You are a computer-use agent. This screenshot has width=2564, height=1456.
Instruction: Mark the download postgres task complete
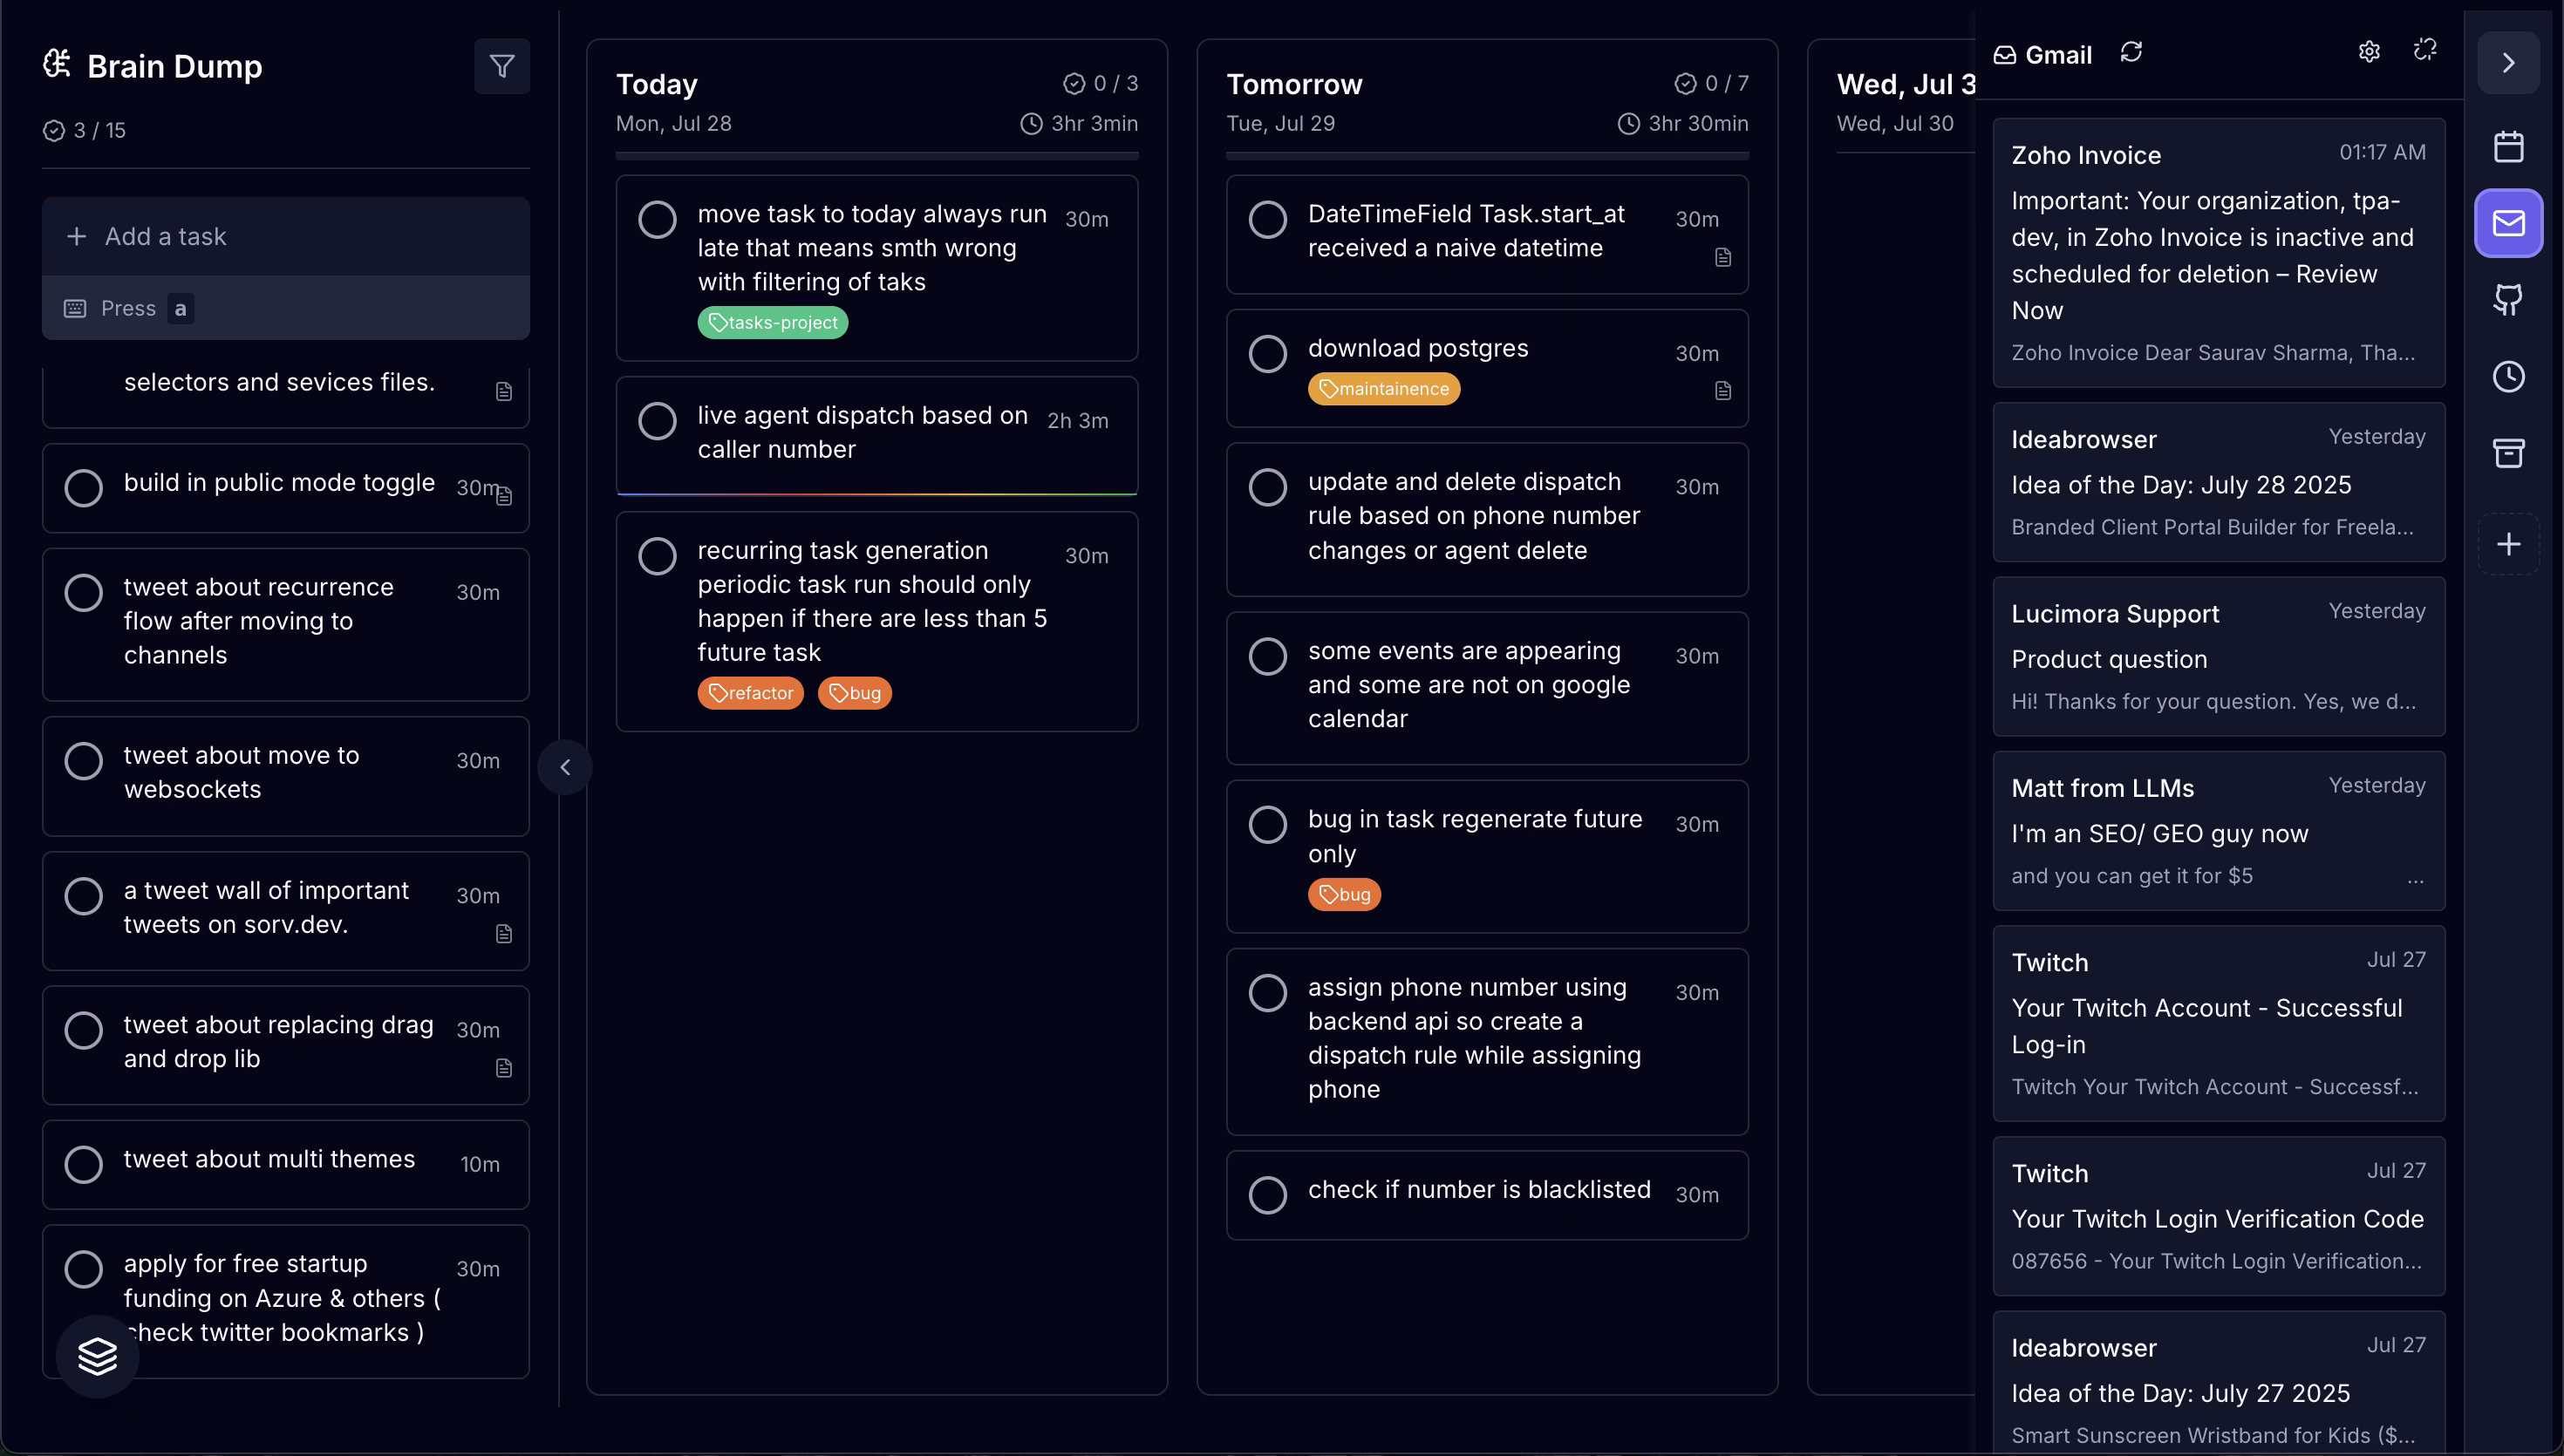coord(1268,353)
